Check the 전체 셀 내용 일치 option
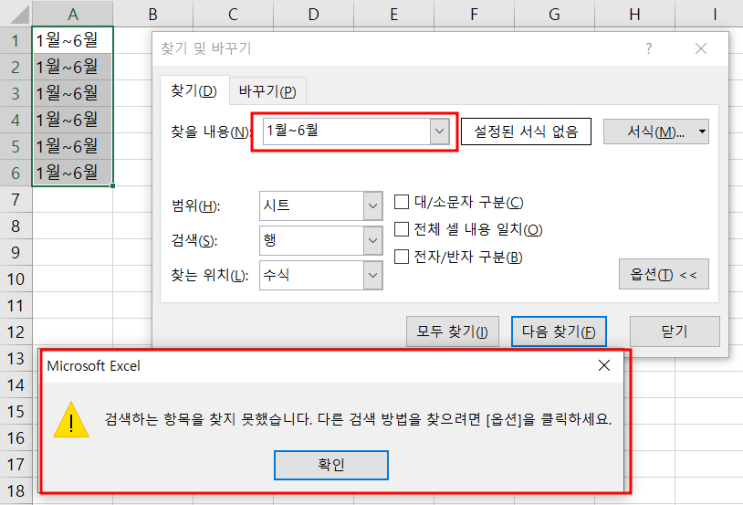 [401, 229]
